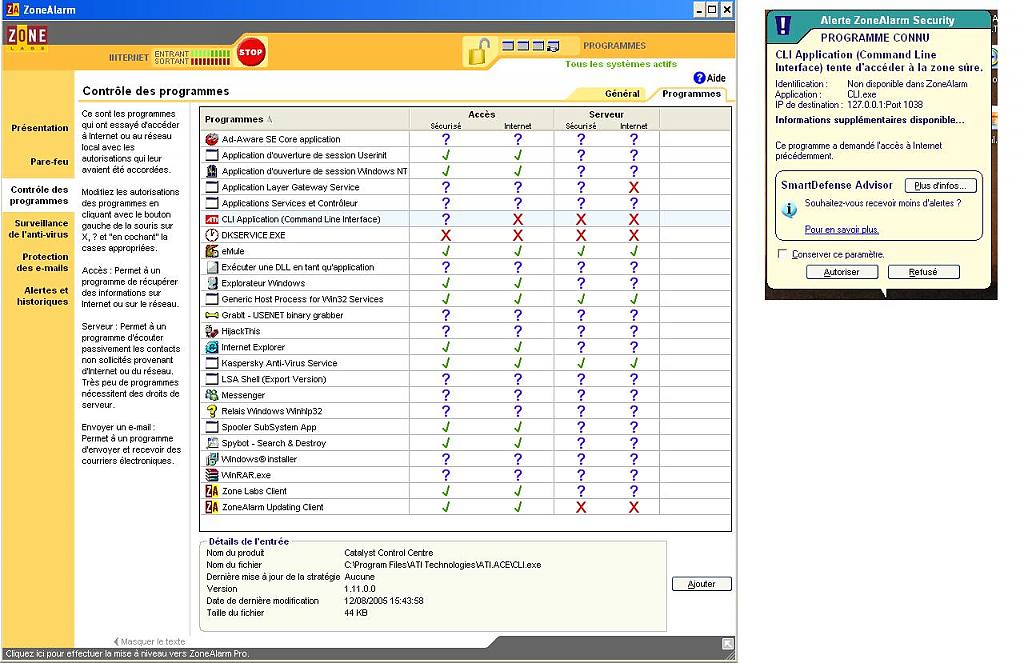The width and height of the screenshot is (1024, 663).
Task: Click the DKSERVICE.EXE clock icon
Action: 212,235
